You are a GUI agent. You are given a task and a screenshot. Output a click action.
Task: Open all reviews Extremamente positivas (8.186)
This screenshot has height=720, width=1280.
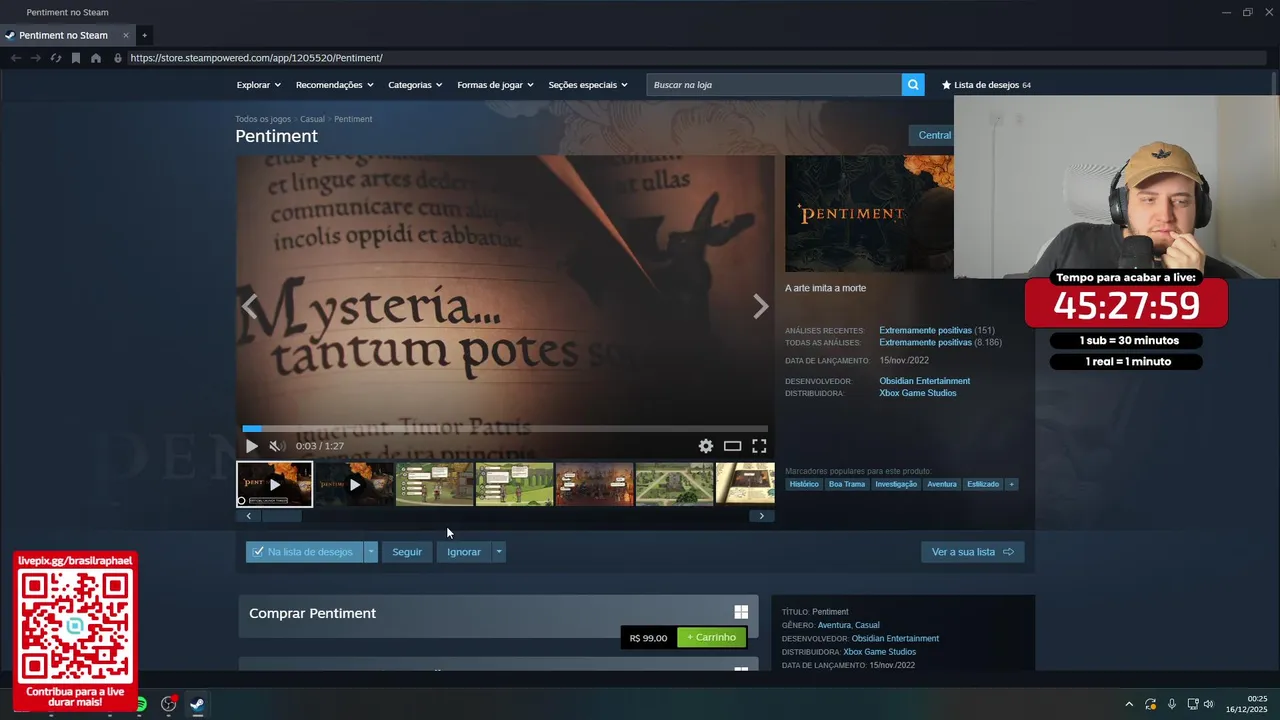[x=940, y=342]
